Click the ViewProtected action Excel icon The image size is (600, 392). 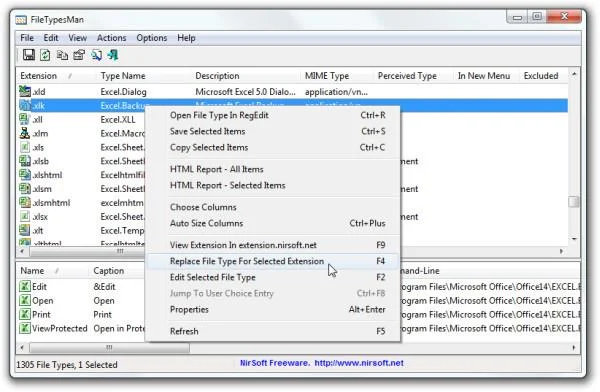tap(24, 328)
